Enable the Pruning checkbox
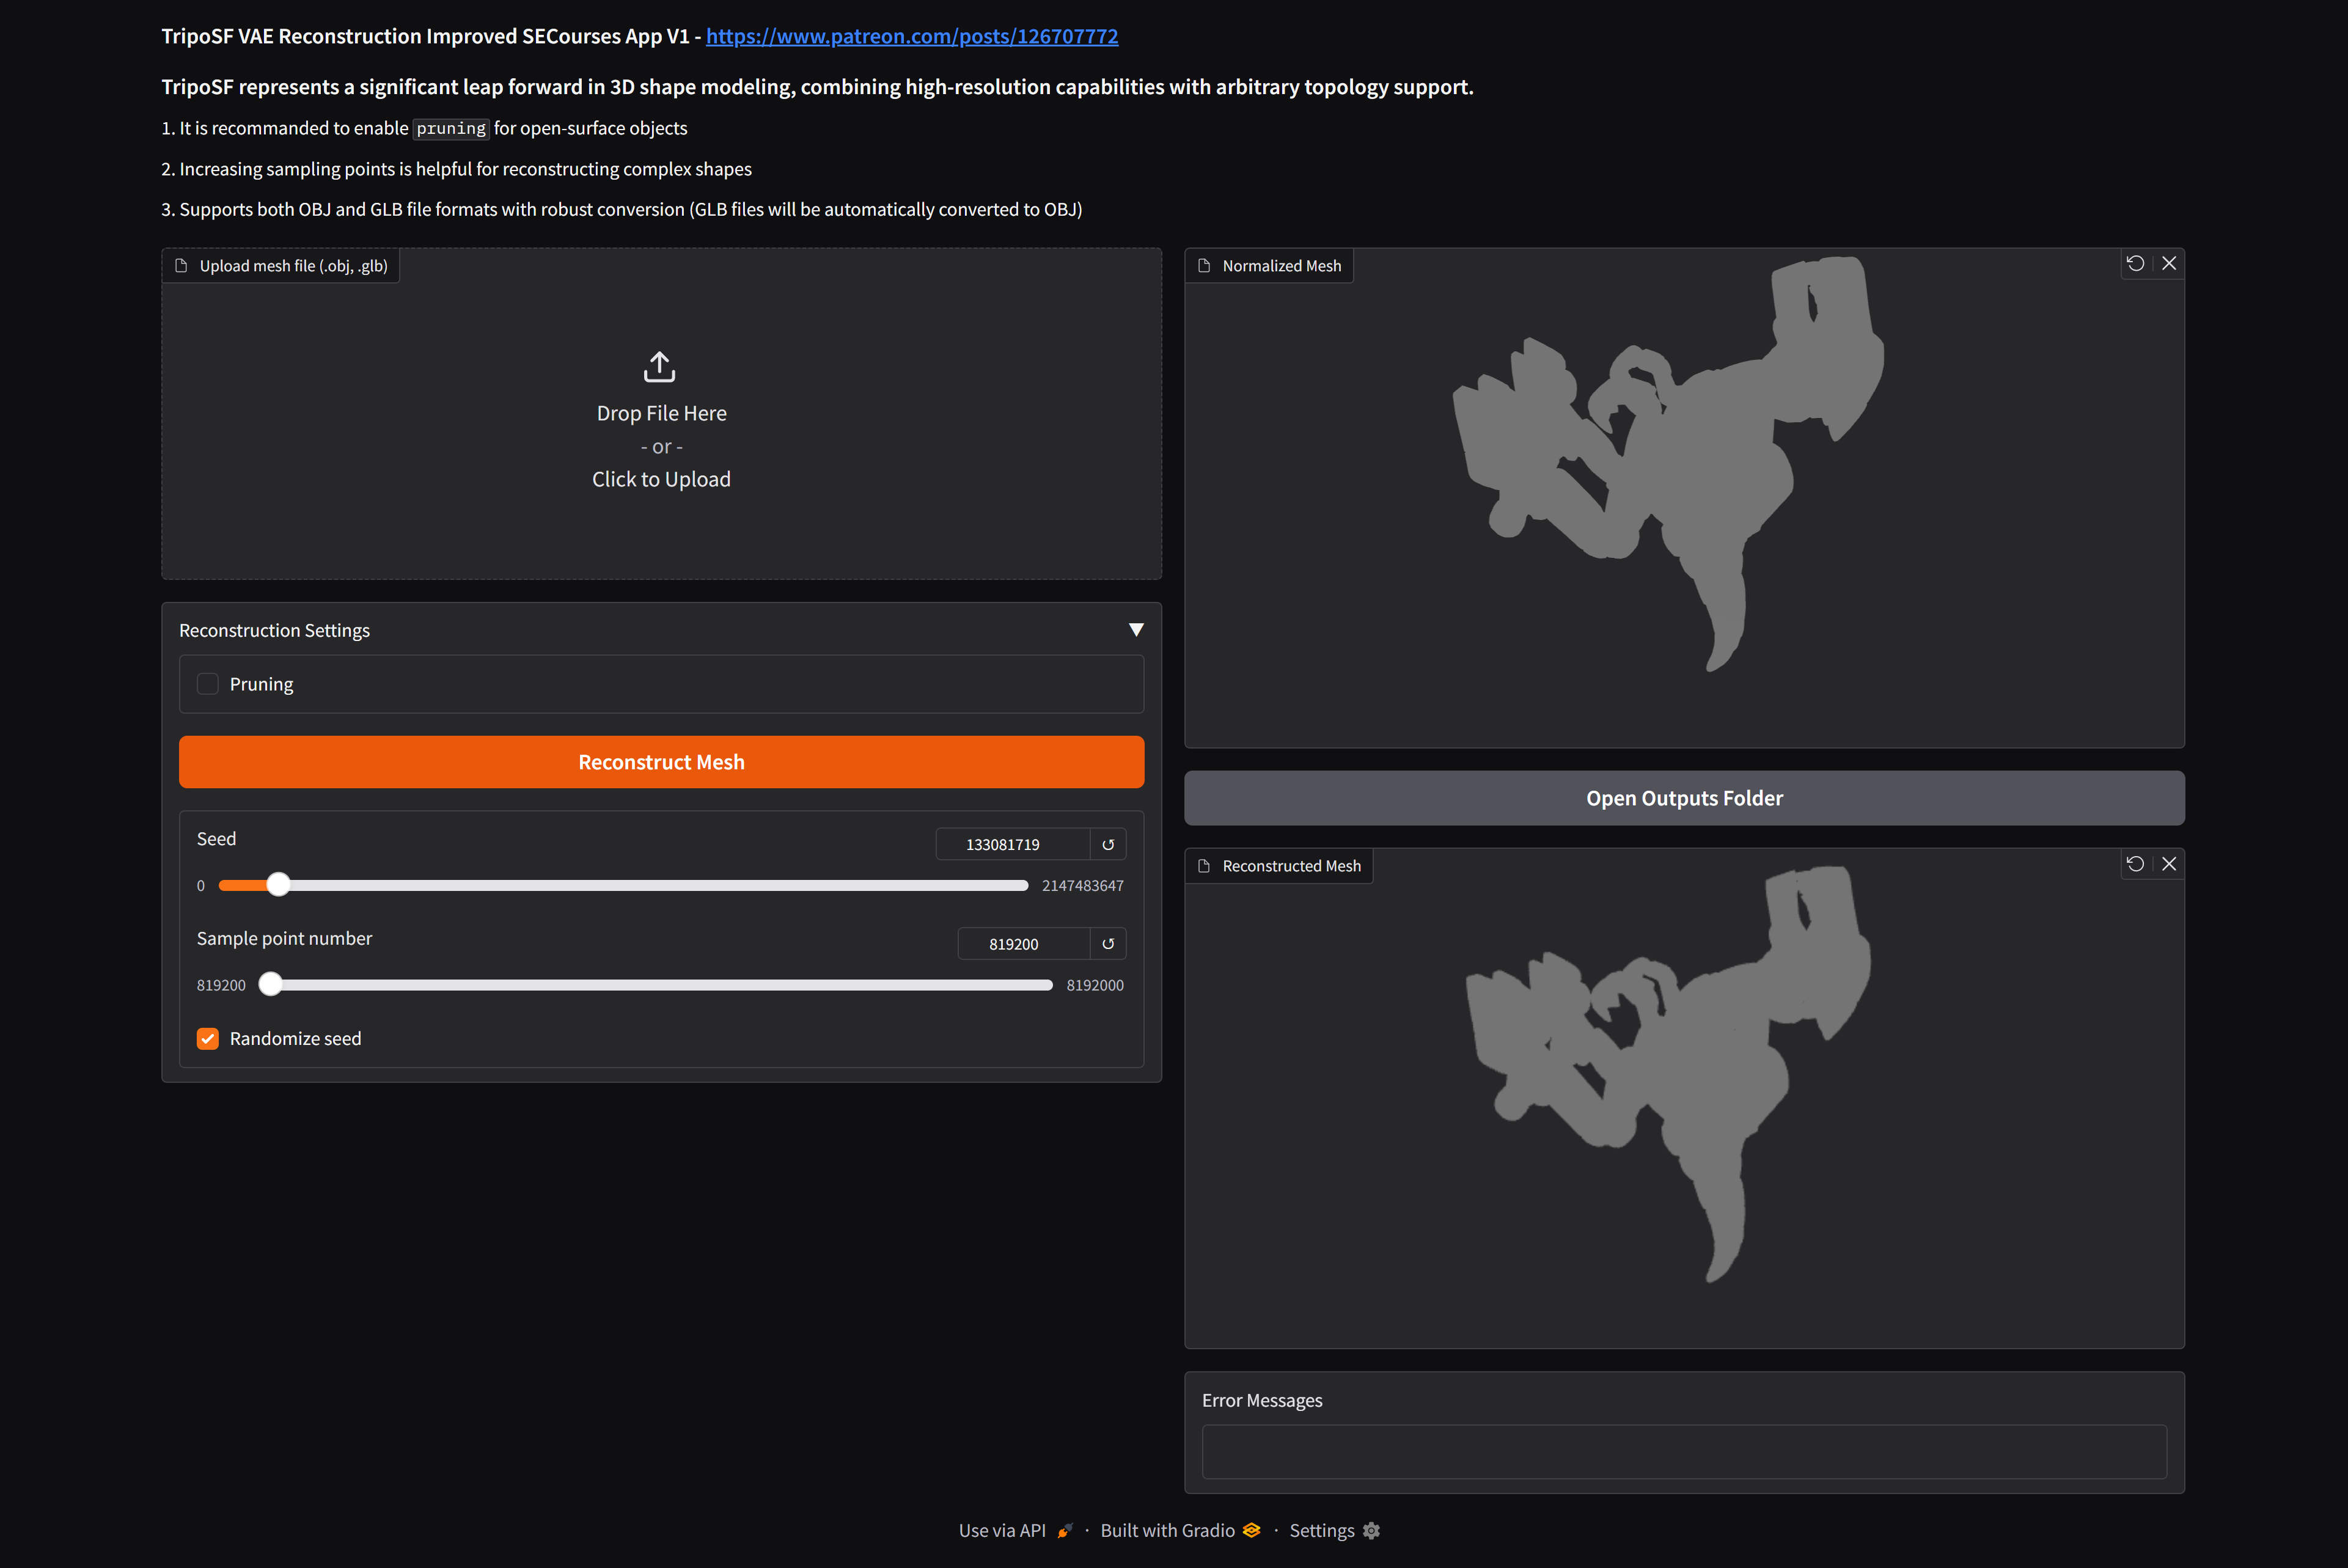The height and width of the screenshot is (1568, 2348). pyautogui.click(x=208, y=684)
